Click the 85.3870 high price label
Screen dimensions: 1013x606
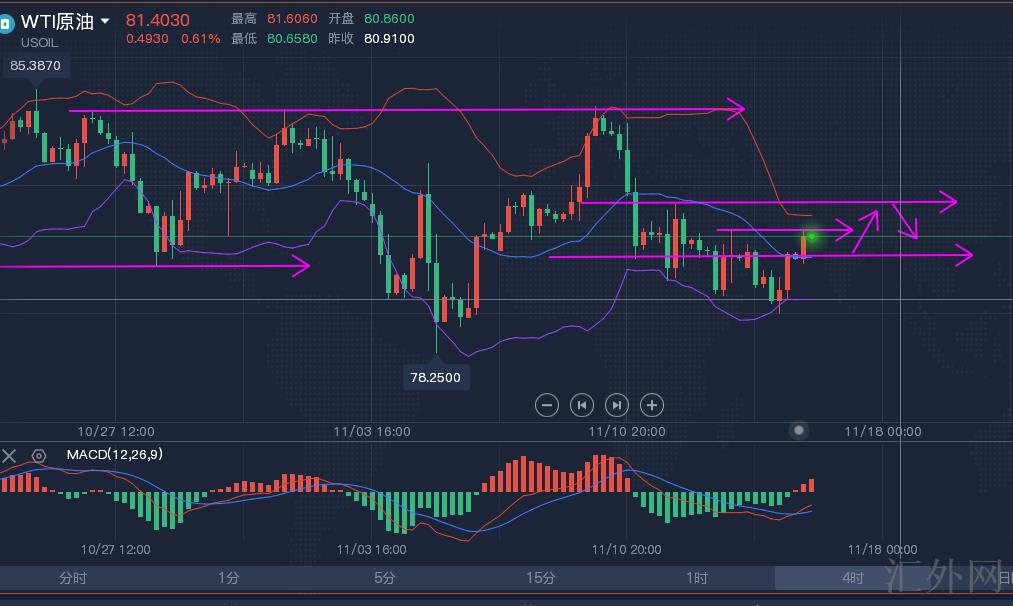pyautogui.click(x=35, y=66)
